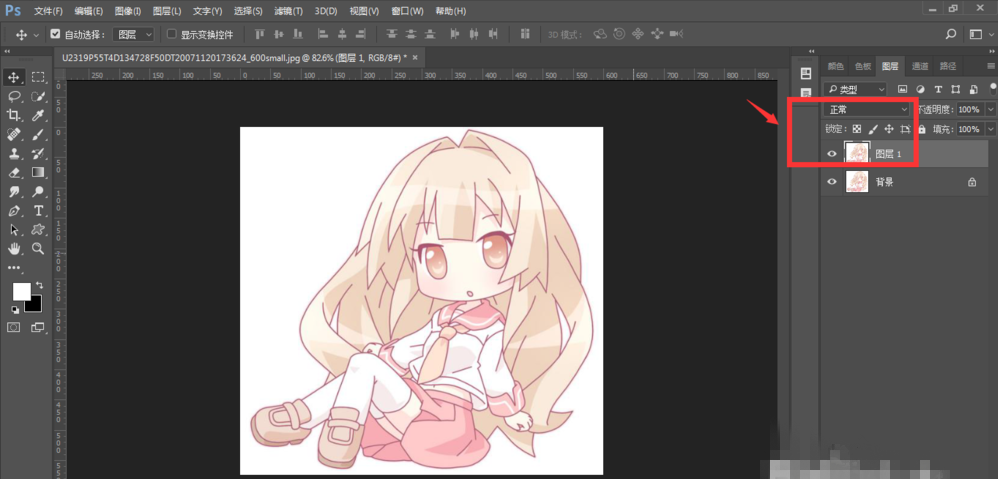Enable the 显示变换控件 checkbox
This screenshot has width=998, height=479.
(172, 34)
